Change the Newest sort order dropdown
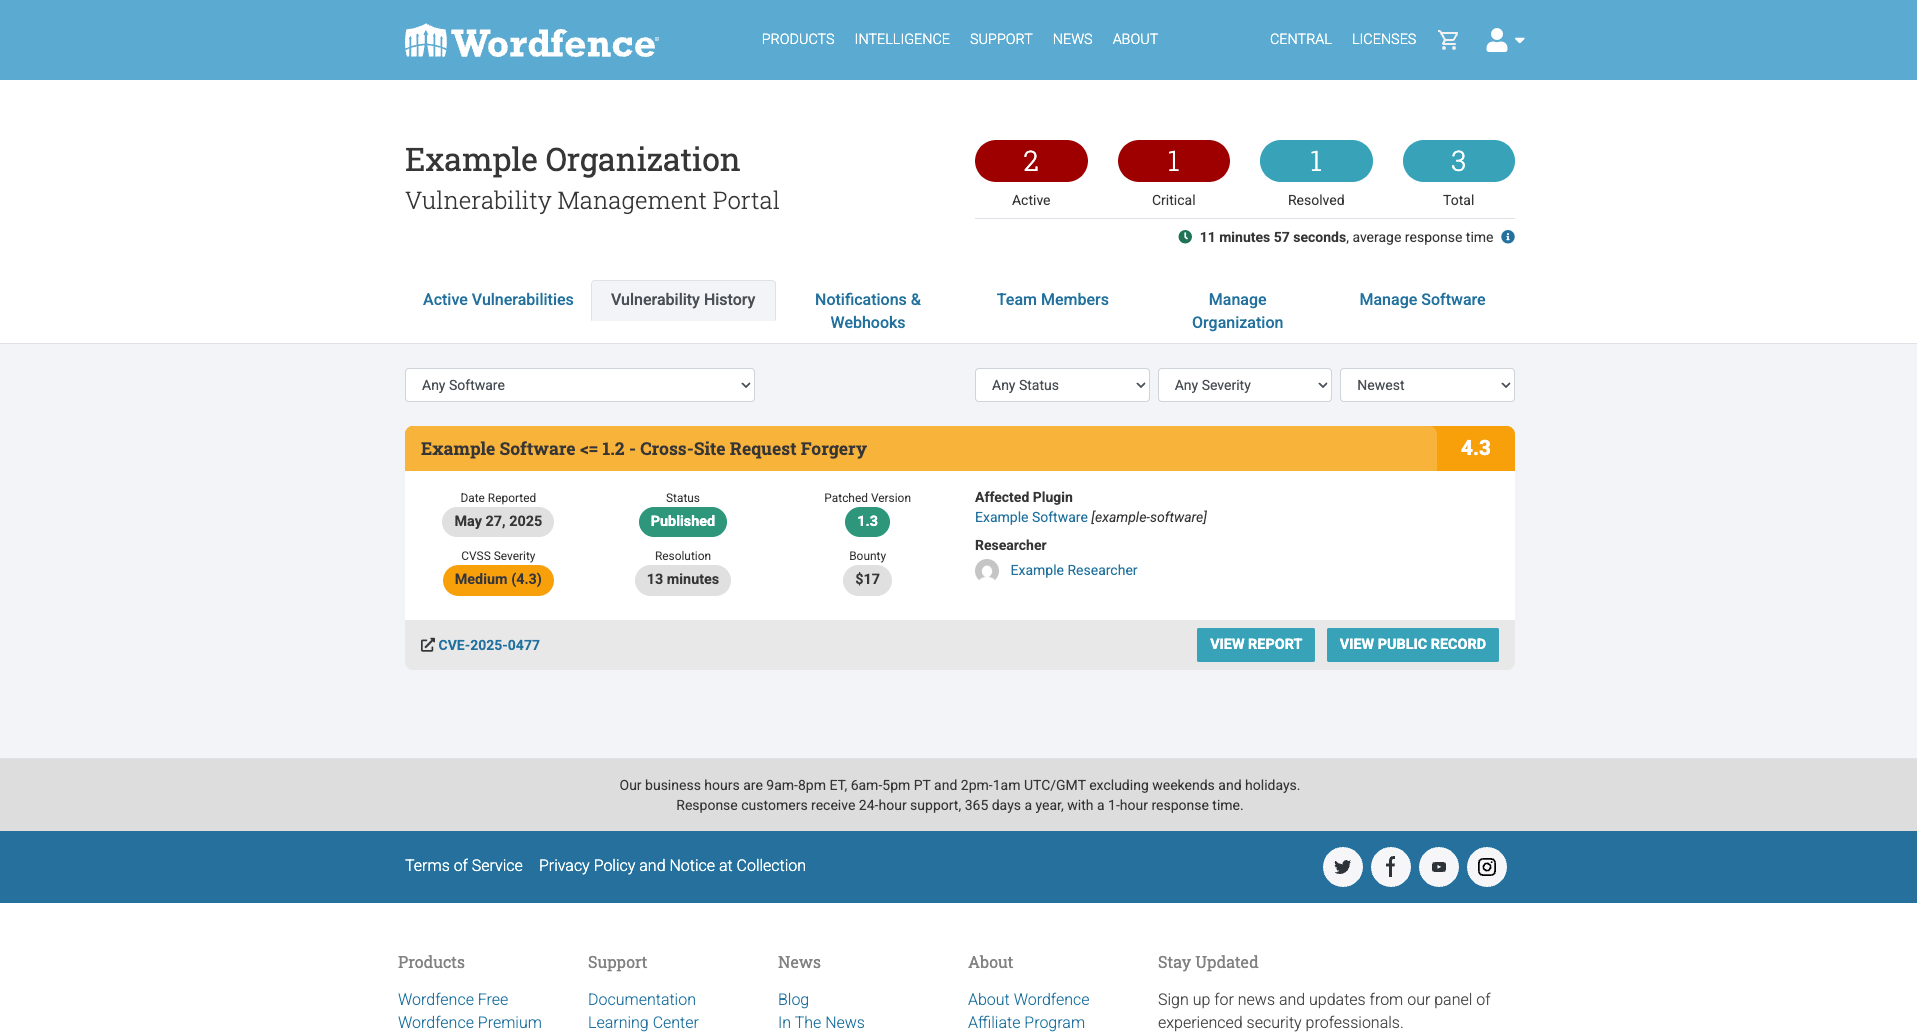Screen dimensions: 1917x1035 (x=1427, y=385)
